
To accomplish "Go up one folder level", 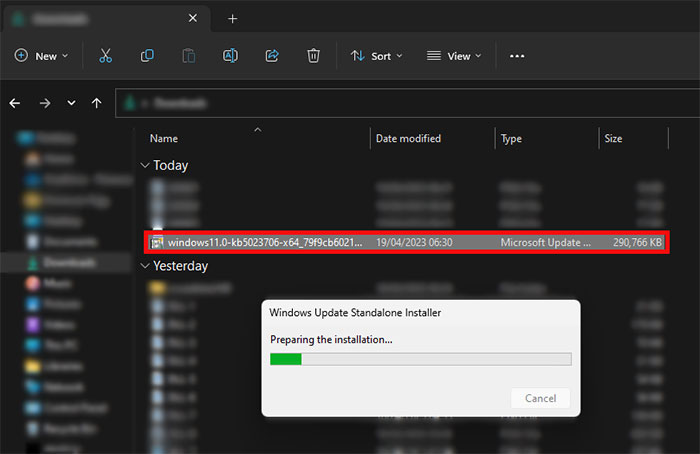I will point(96,103).
